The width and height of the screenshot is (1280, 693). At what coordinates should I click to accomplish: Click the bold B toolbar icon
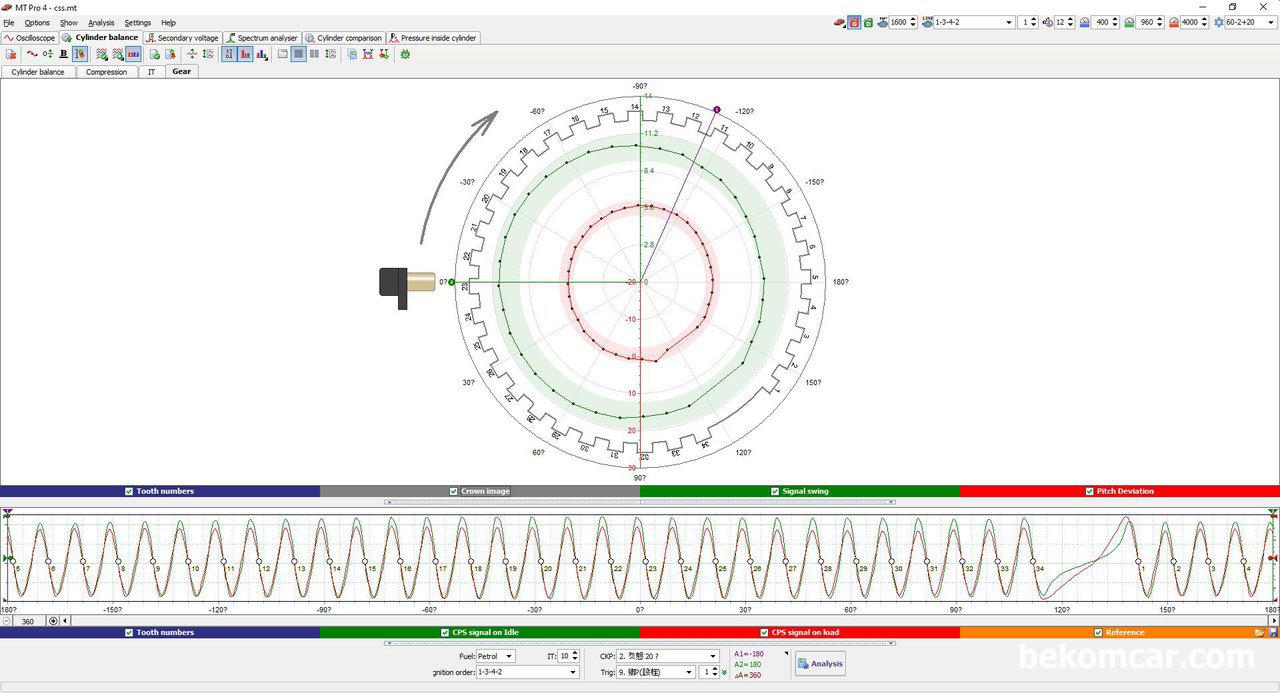pos(63,54)
